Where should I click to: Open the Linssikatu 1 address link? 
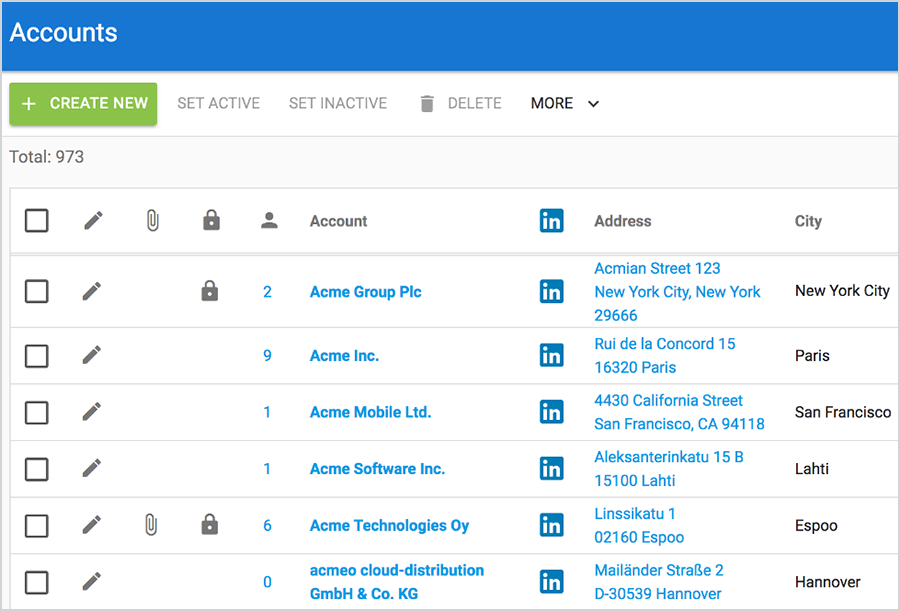(639, 525)
